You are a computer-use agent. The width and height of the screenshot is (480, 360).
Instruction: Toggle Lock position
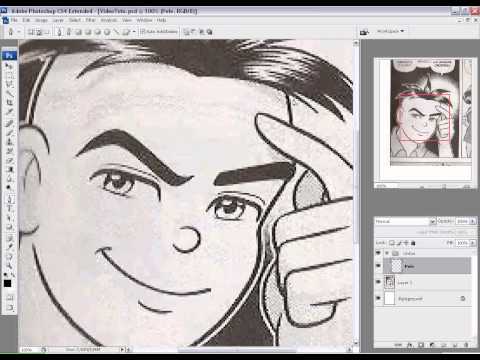406,243
